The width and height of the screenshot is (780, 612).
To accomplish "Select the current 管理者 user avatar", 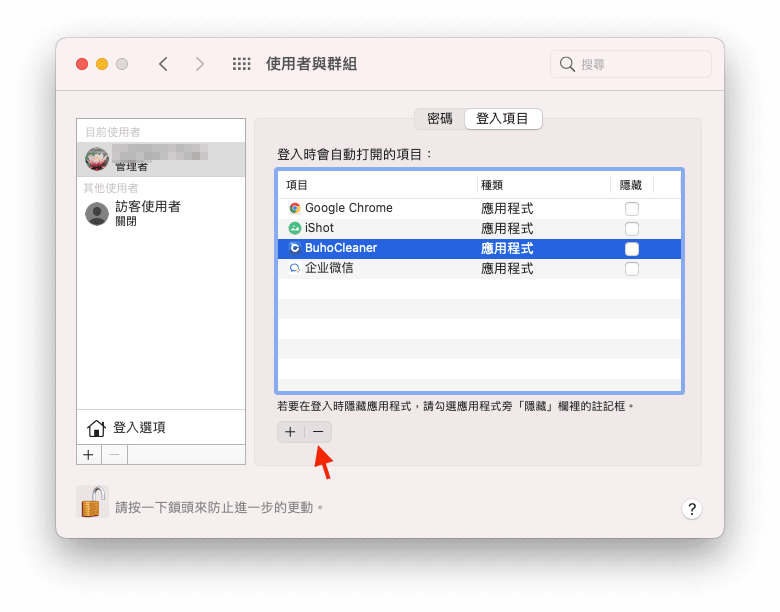I will 97,159.
